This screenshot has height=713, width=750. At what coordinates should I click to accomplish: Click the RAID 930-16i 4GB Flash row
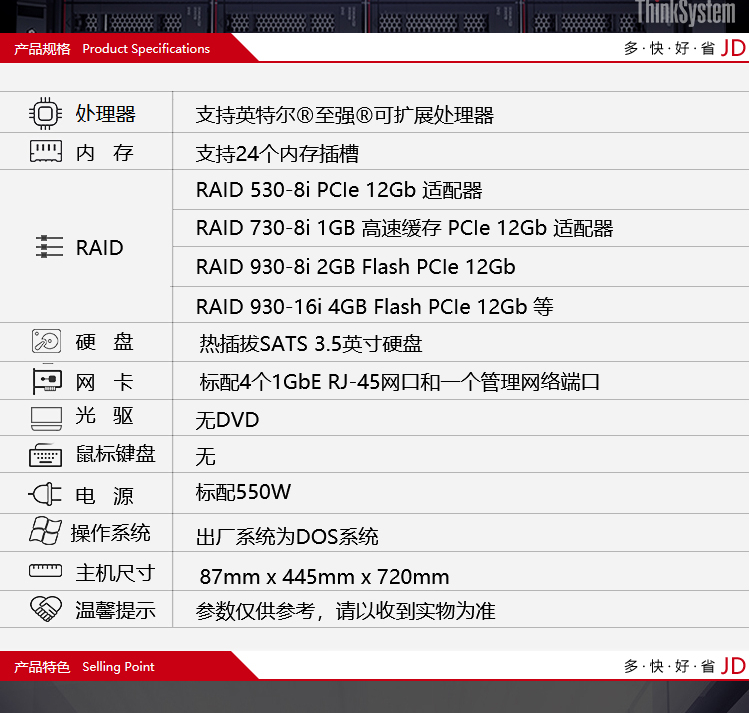[374, 306]
